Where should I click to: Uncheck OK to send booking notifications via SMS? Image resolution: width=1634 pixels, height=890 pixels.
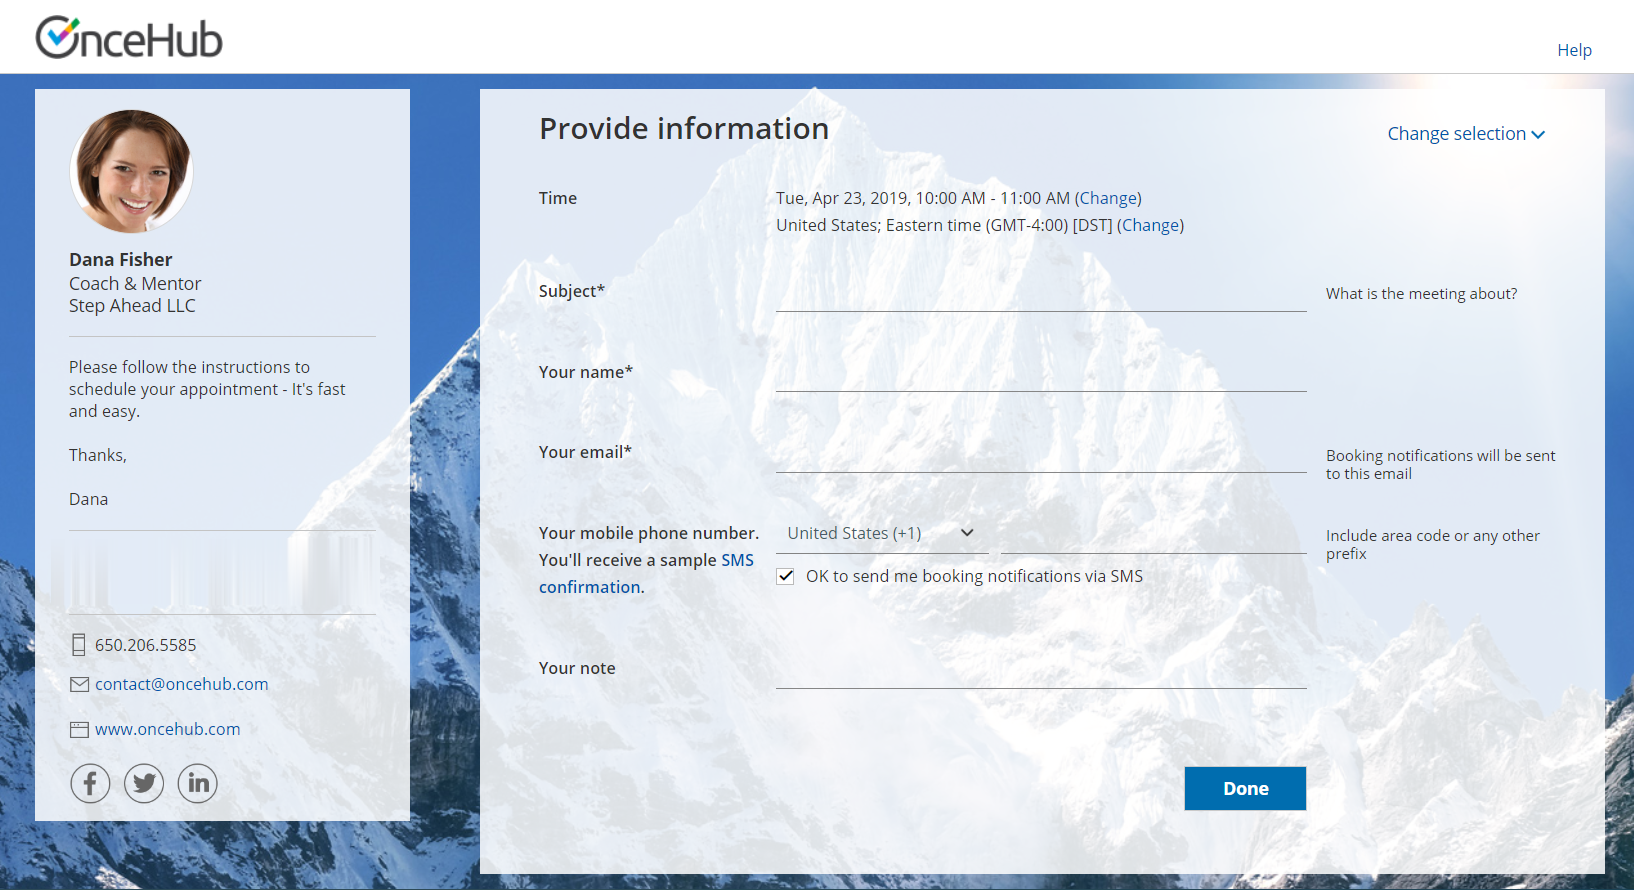click(786, 576)
